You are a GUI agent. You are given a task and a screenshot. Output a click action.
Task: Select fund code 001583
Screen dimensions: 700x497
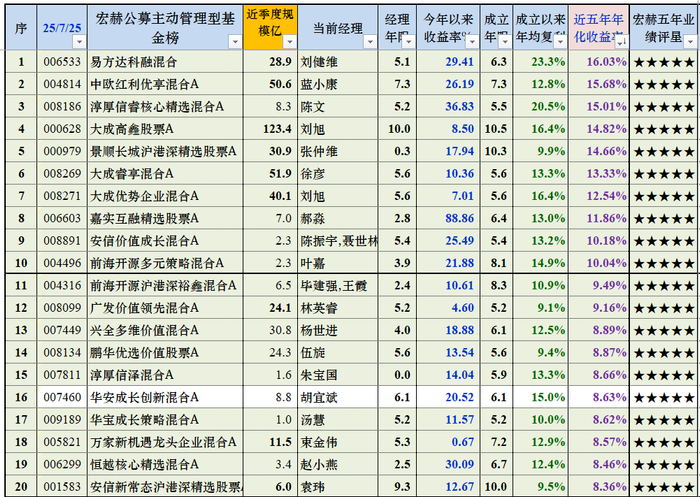[62, 486]
